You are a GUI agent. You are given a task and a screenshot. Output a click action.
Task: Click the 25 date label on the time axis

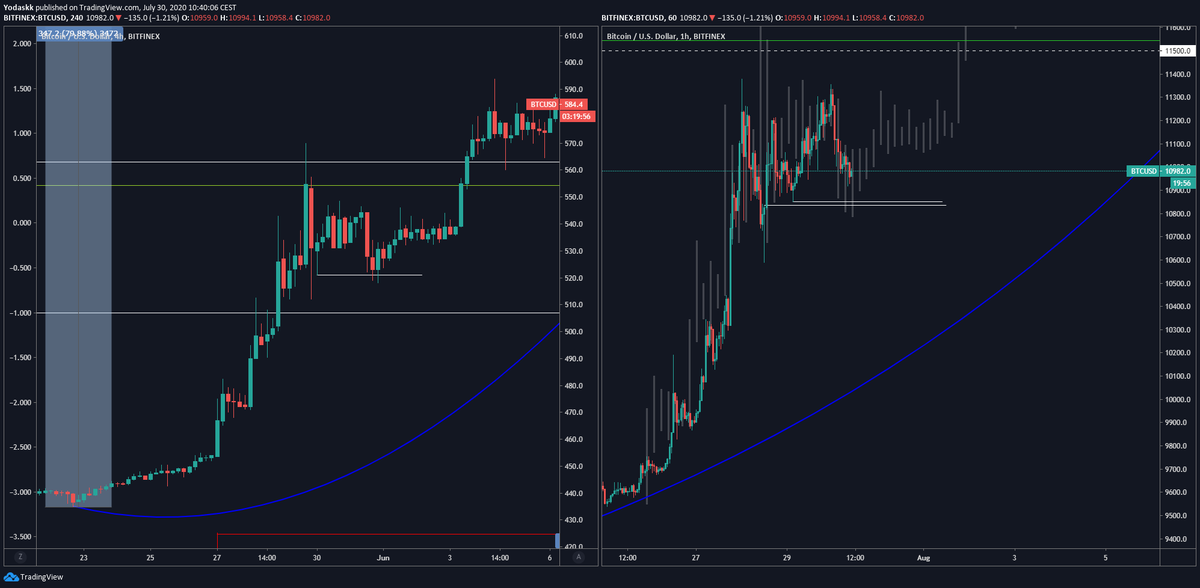pos(151,558)
